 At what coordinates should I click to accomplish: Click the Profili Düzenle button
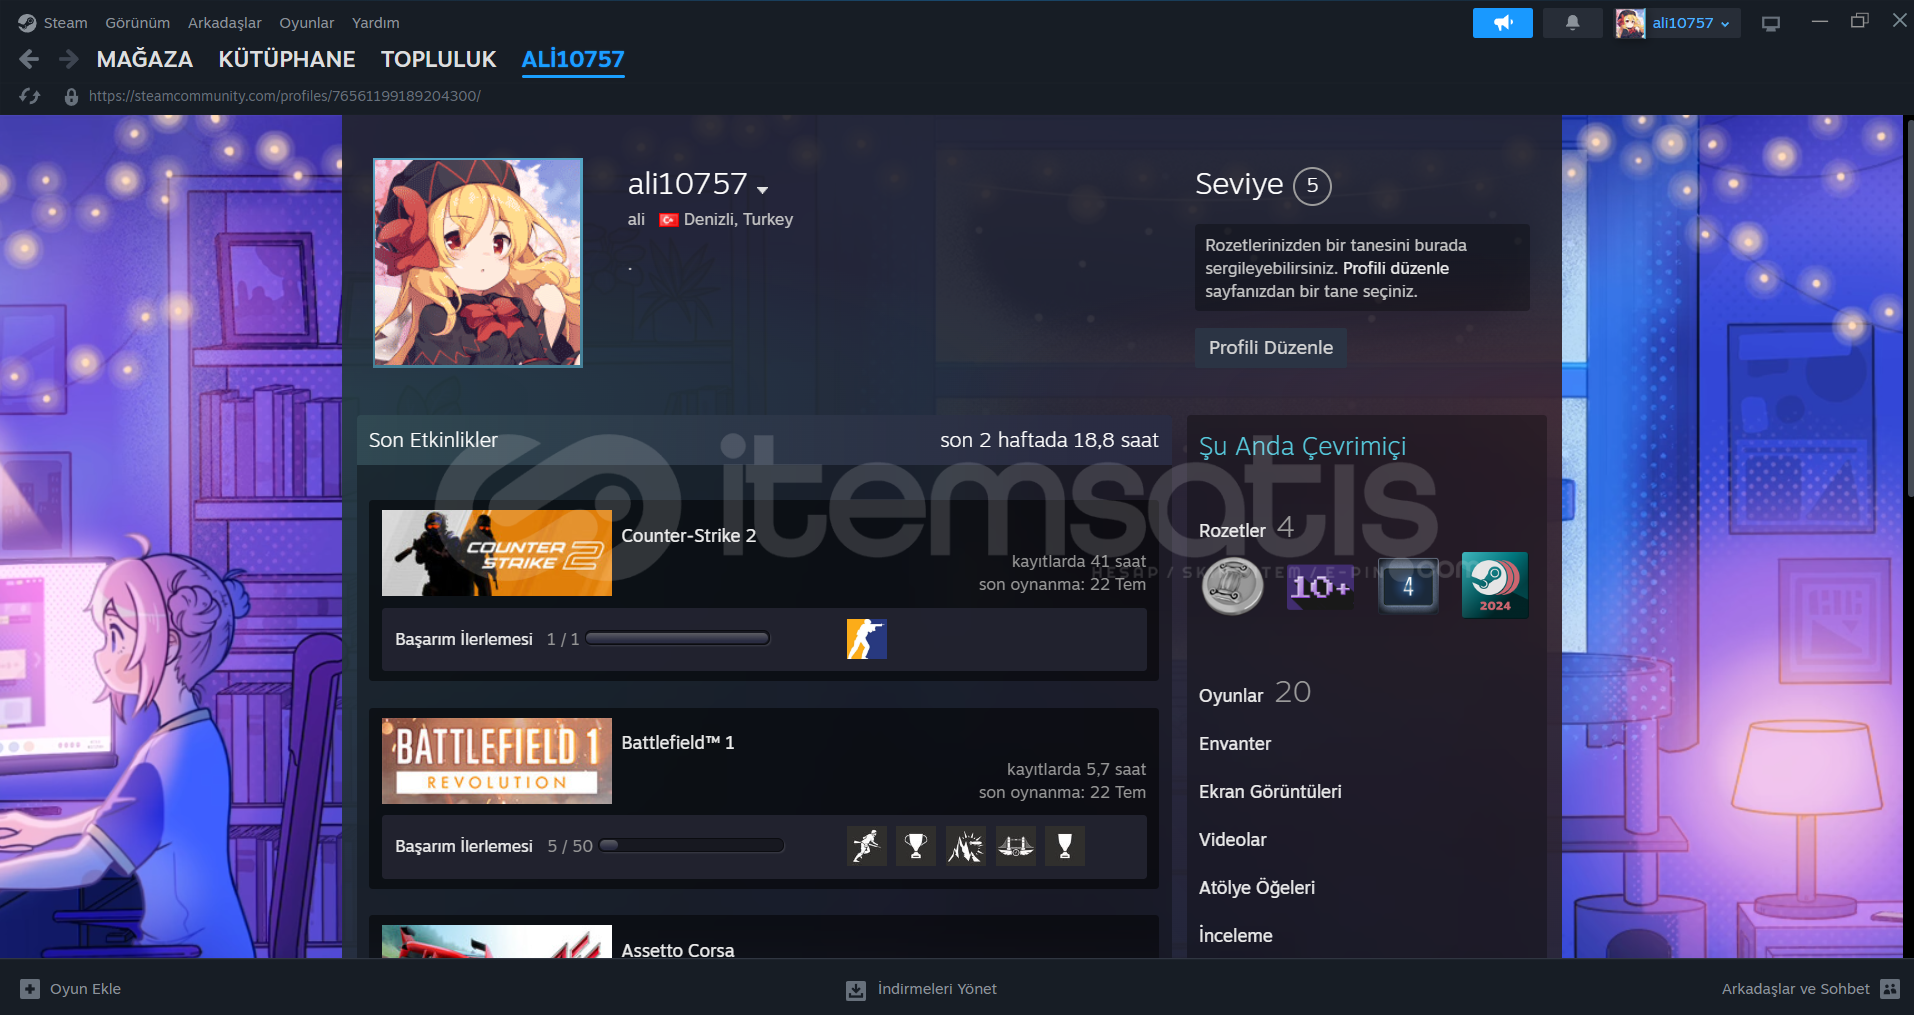[x=1271, y=348]
